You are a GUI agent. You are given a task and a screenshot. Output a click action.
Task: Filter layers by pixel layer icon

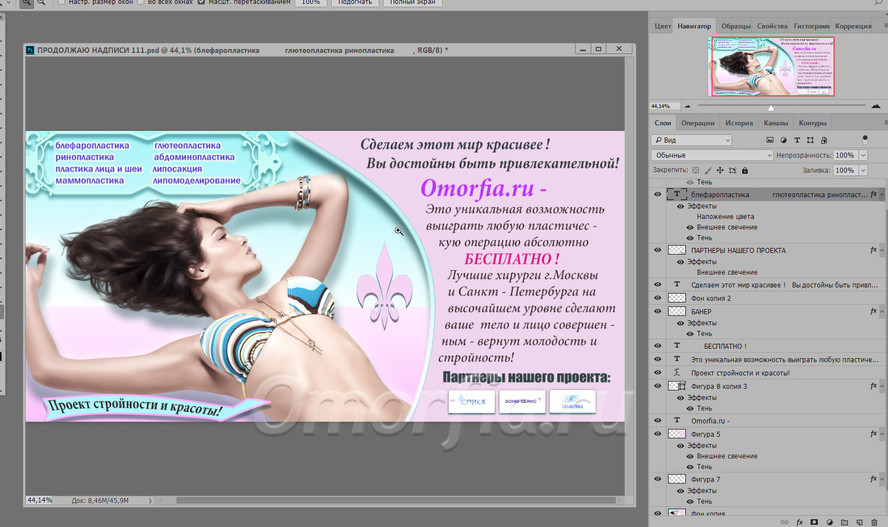(x=770, y=140)
